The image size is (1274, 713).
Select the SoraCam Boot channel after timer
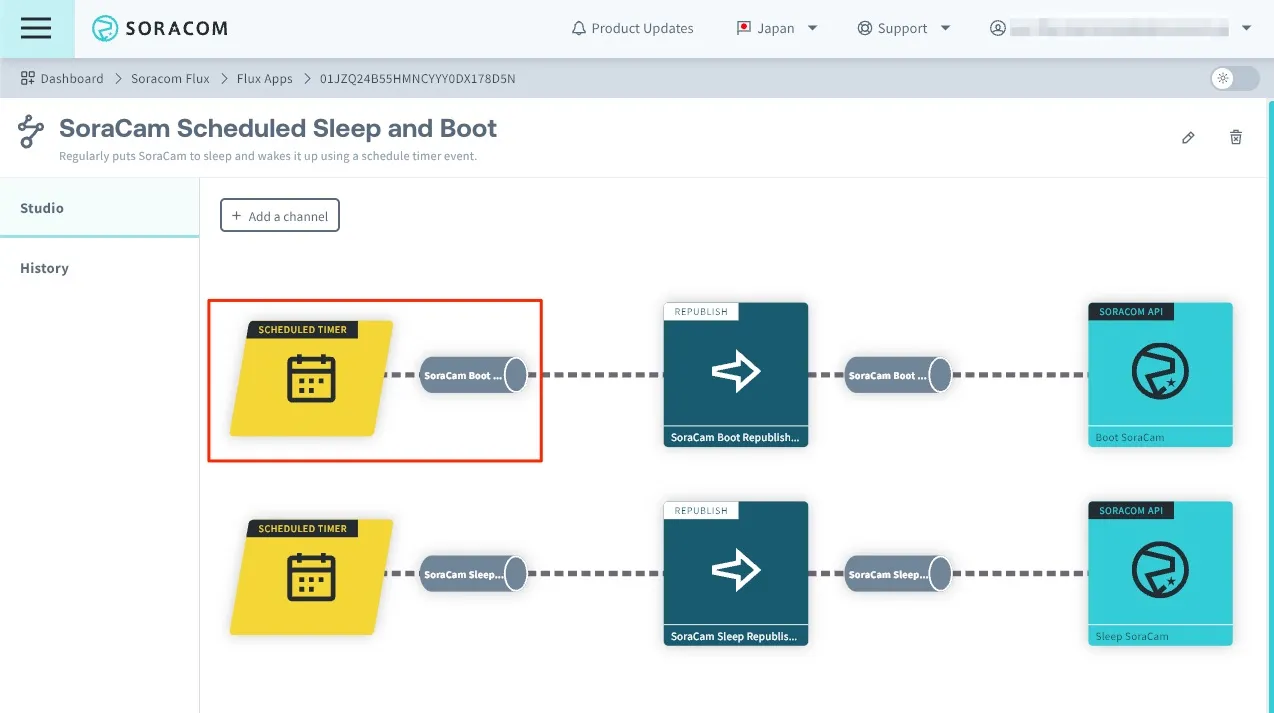[473, 375]
